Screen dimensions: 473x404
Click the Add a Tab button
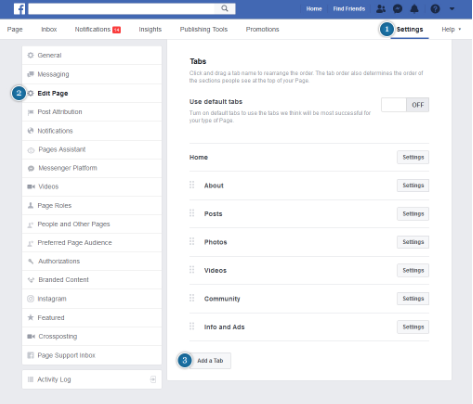tap(210, 361)
